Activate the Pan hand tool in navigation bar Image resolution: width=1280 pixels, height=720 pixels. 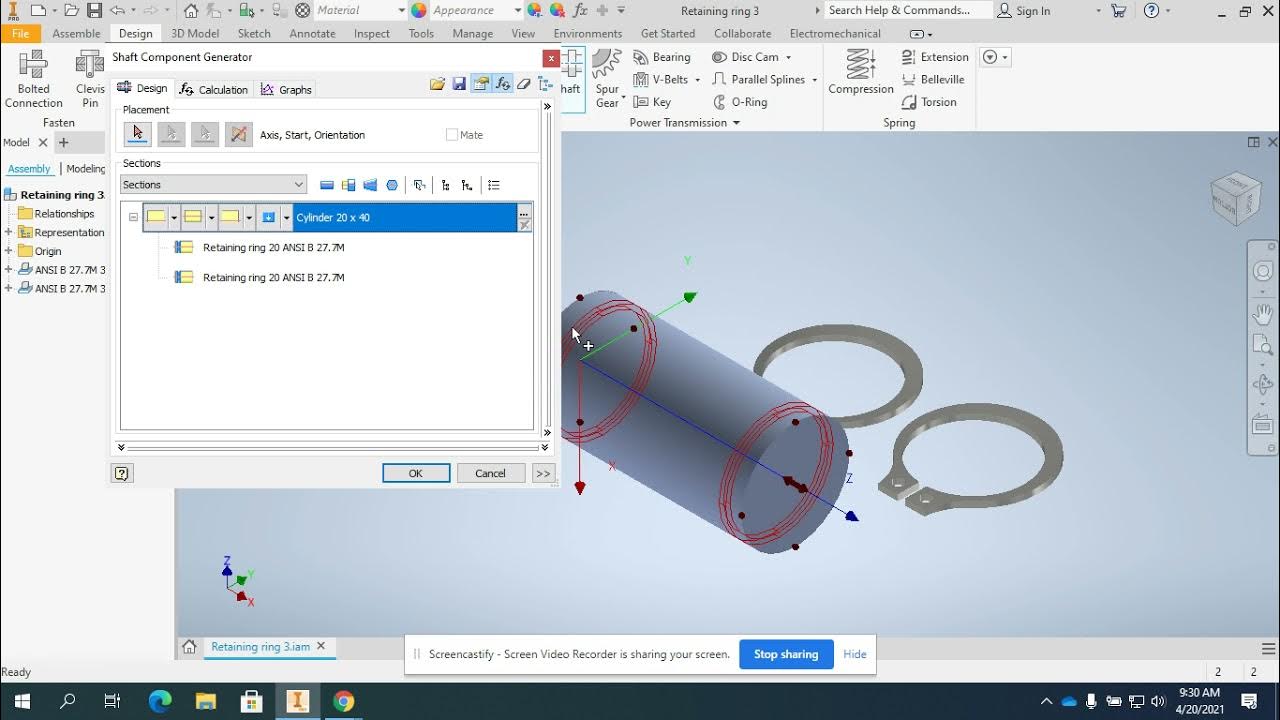(x=1262, y=314)
